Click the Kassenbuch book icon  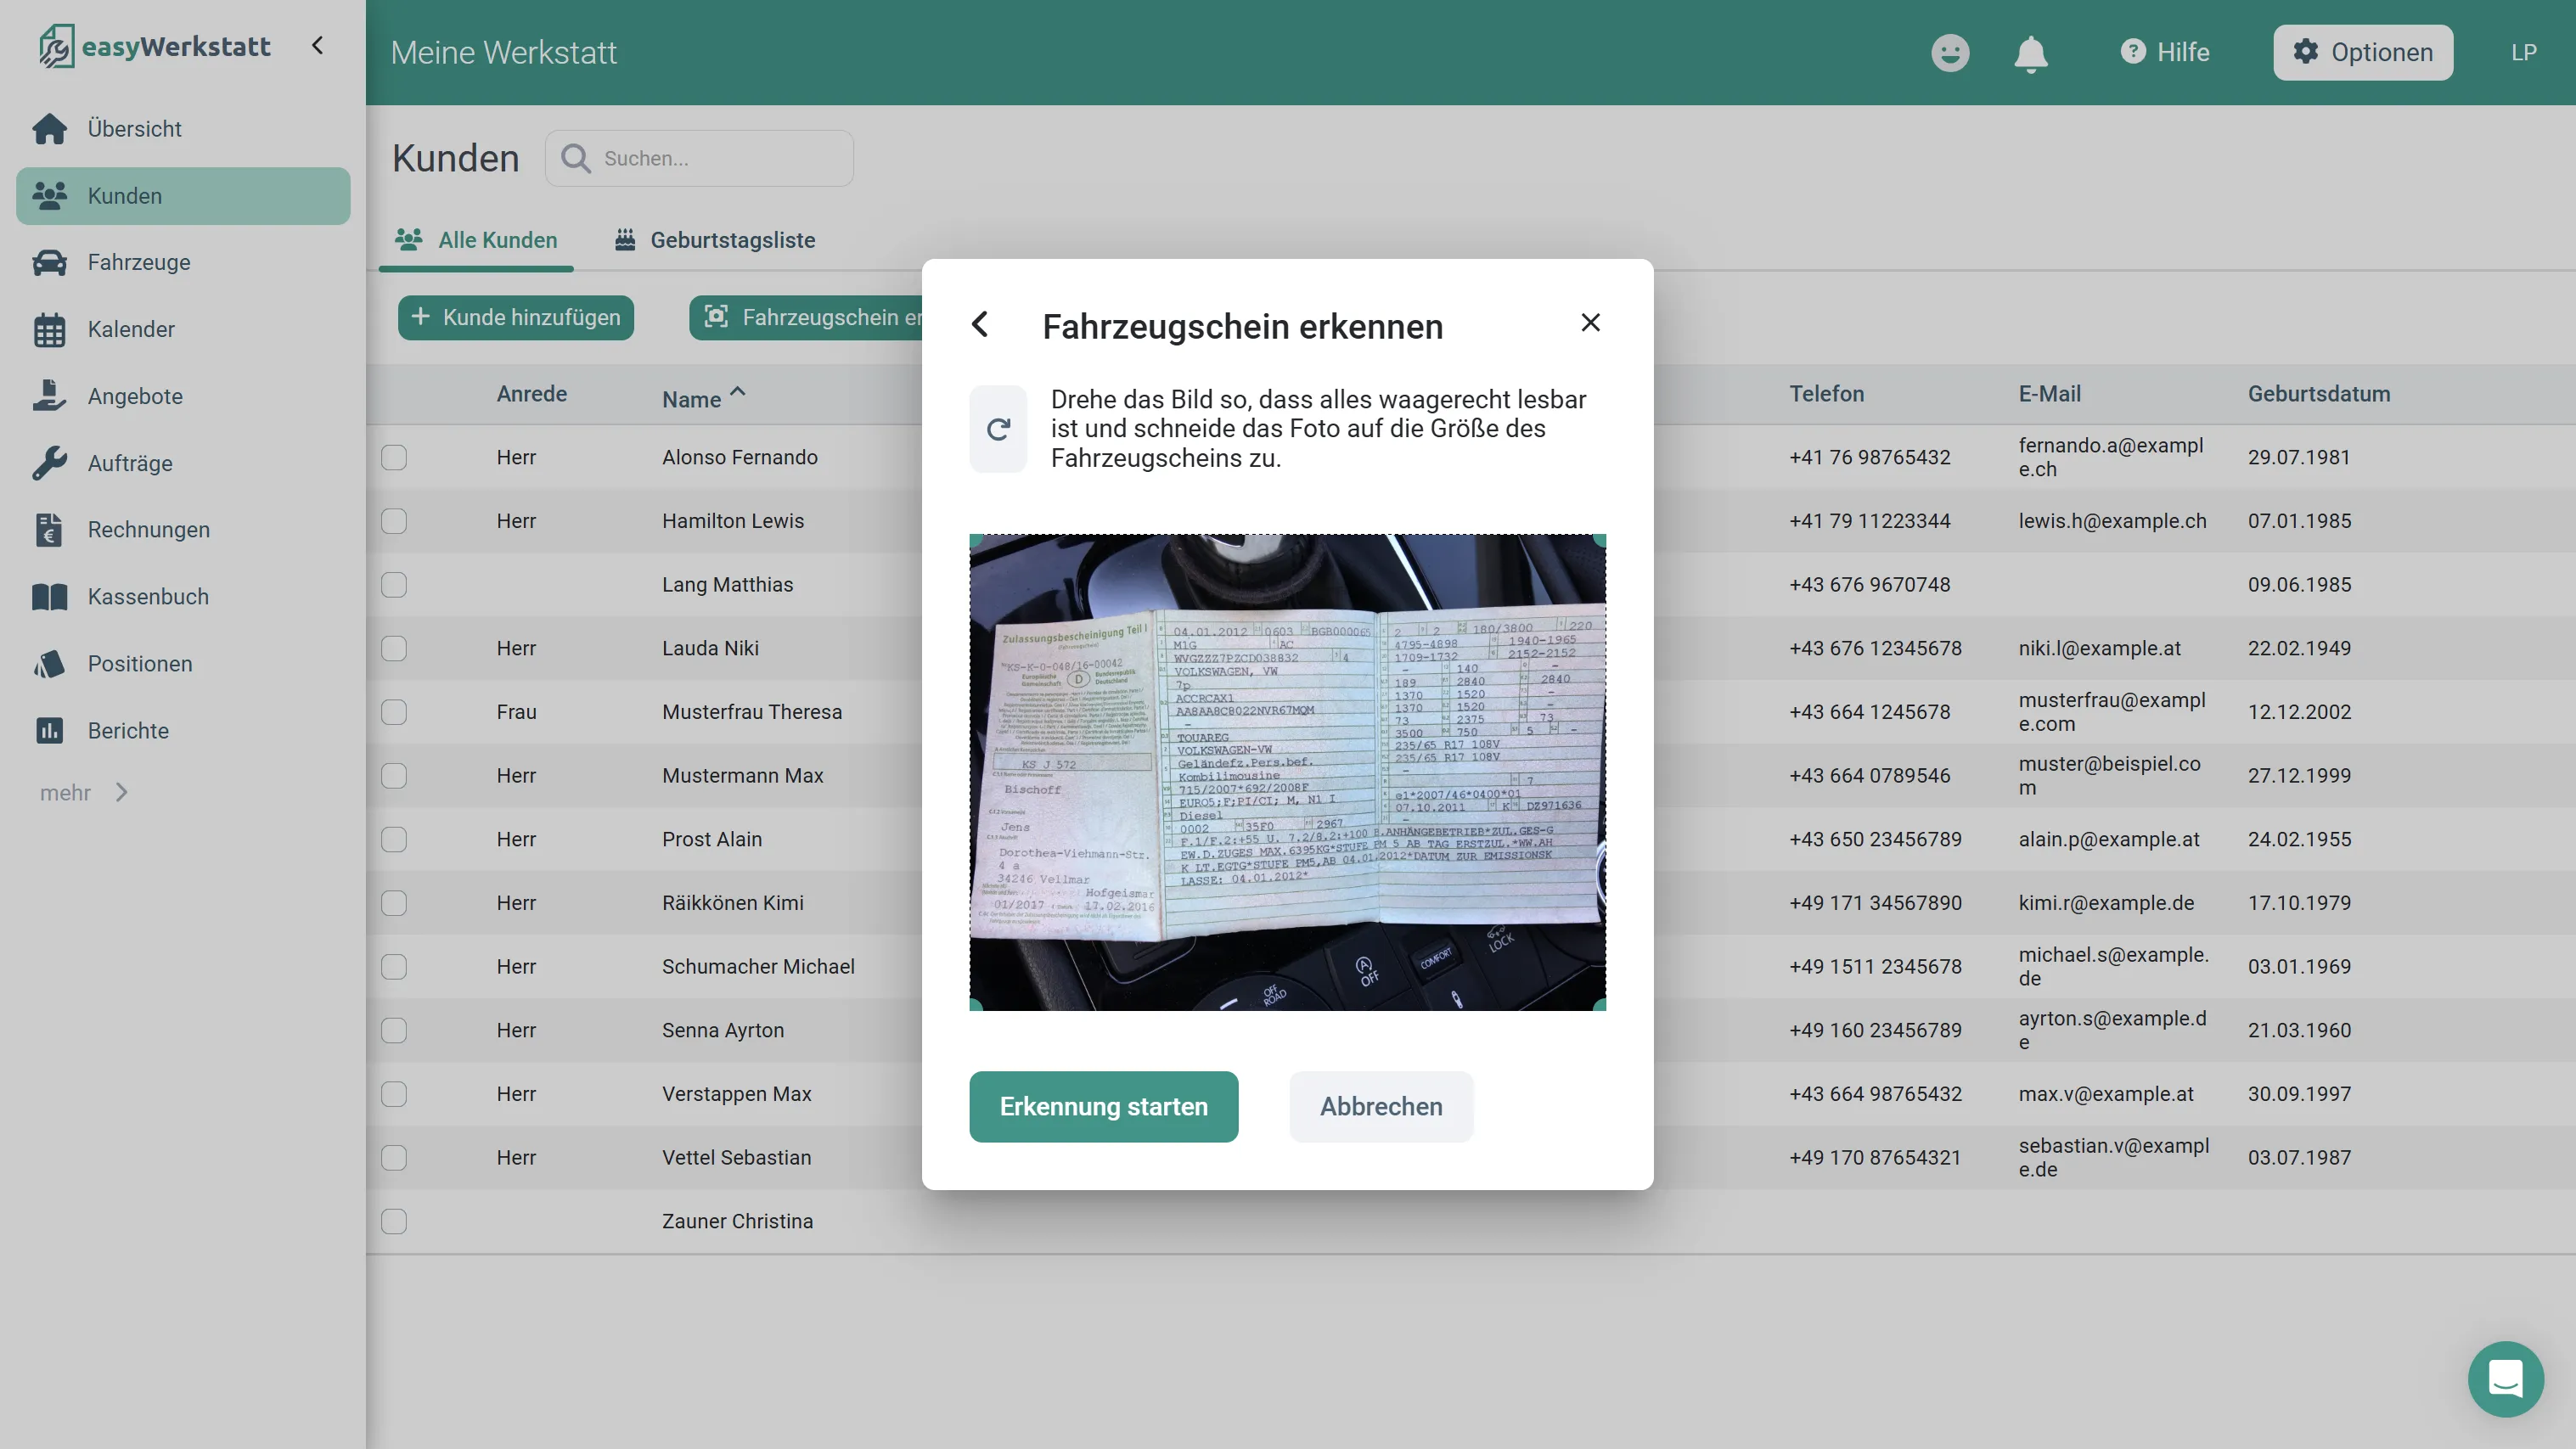click(49, 597)
